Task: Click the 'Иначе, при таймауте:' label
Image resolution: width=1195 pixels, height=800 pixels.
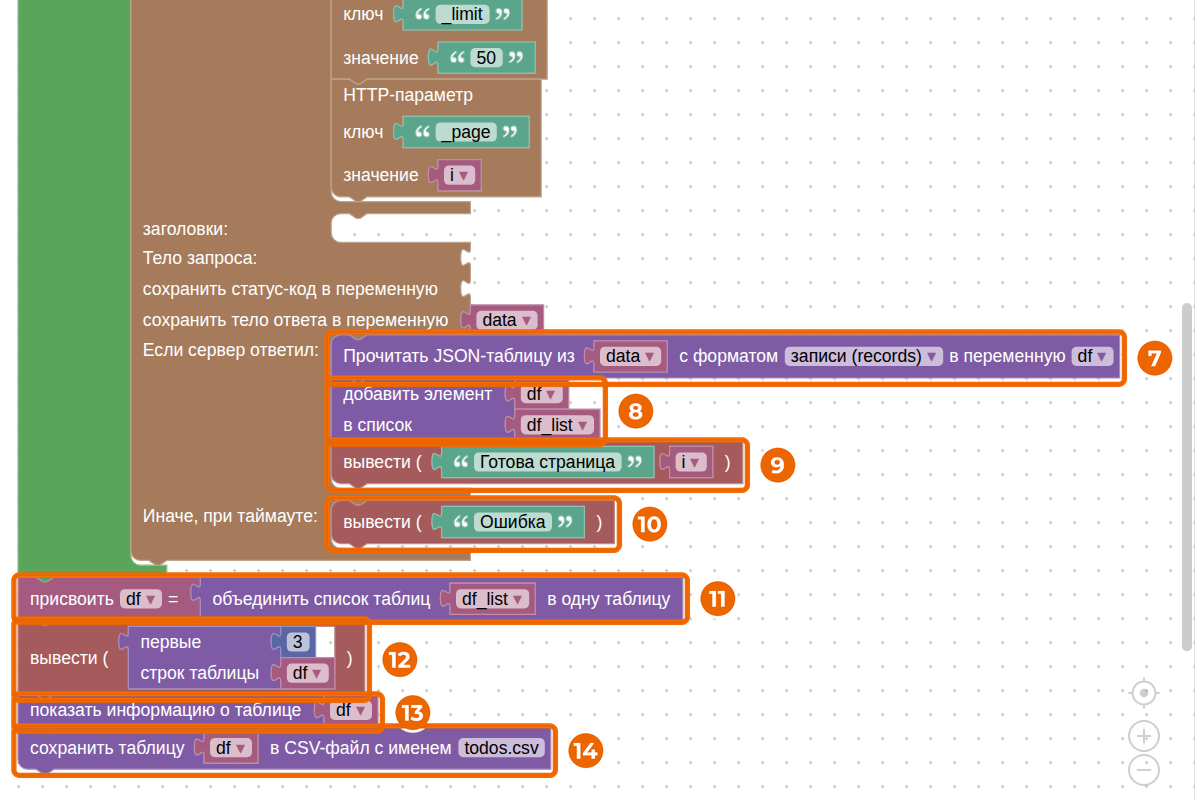Action: click(230, 516)
